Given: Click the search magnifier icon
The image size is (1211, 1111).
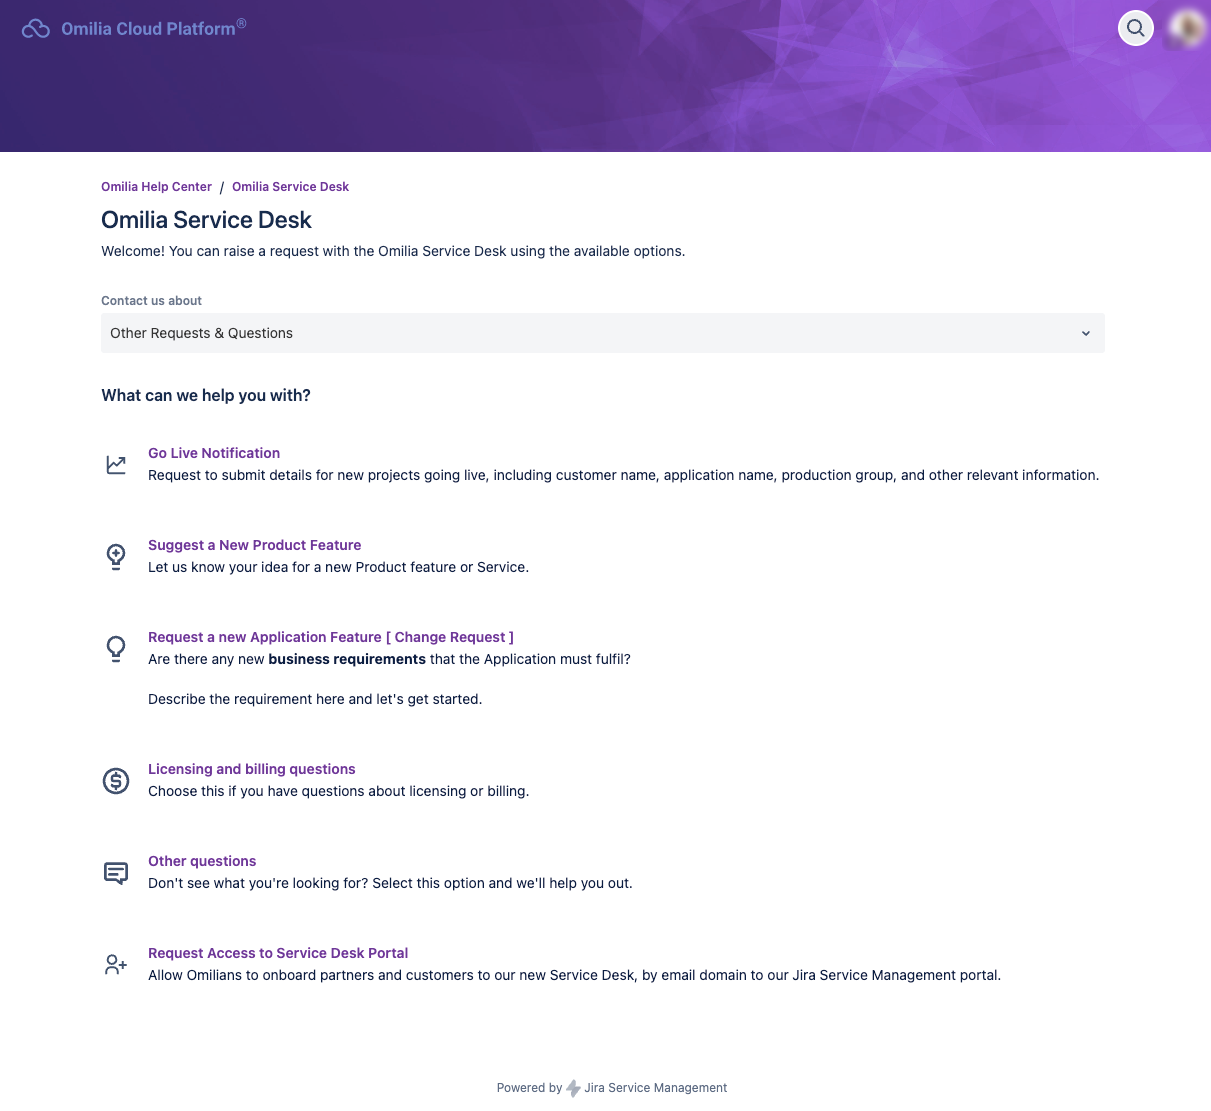Looking at the screenshot, I should coord(1135,28).
